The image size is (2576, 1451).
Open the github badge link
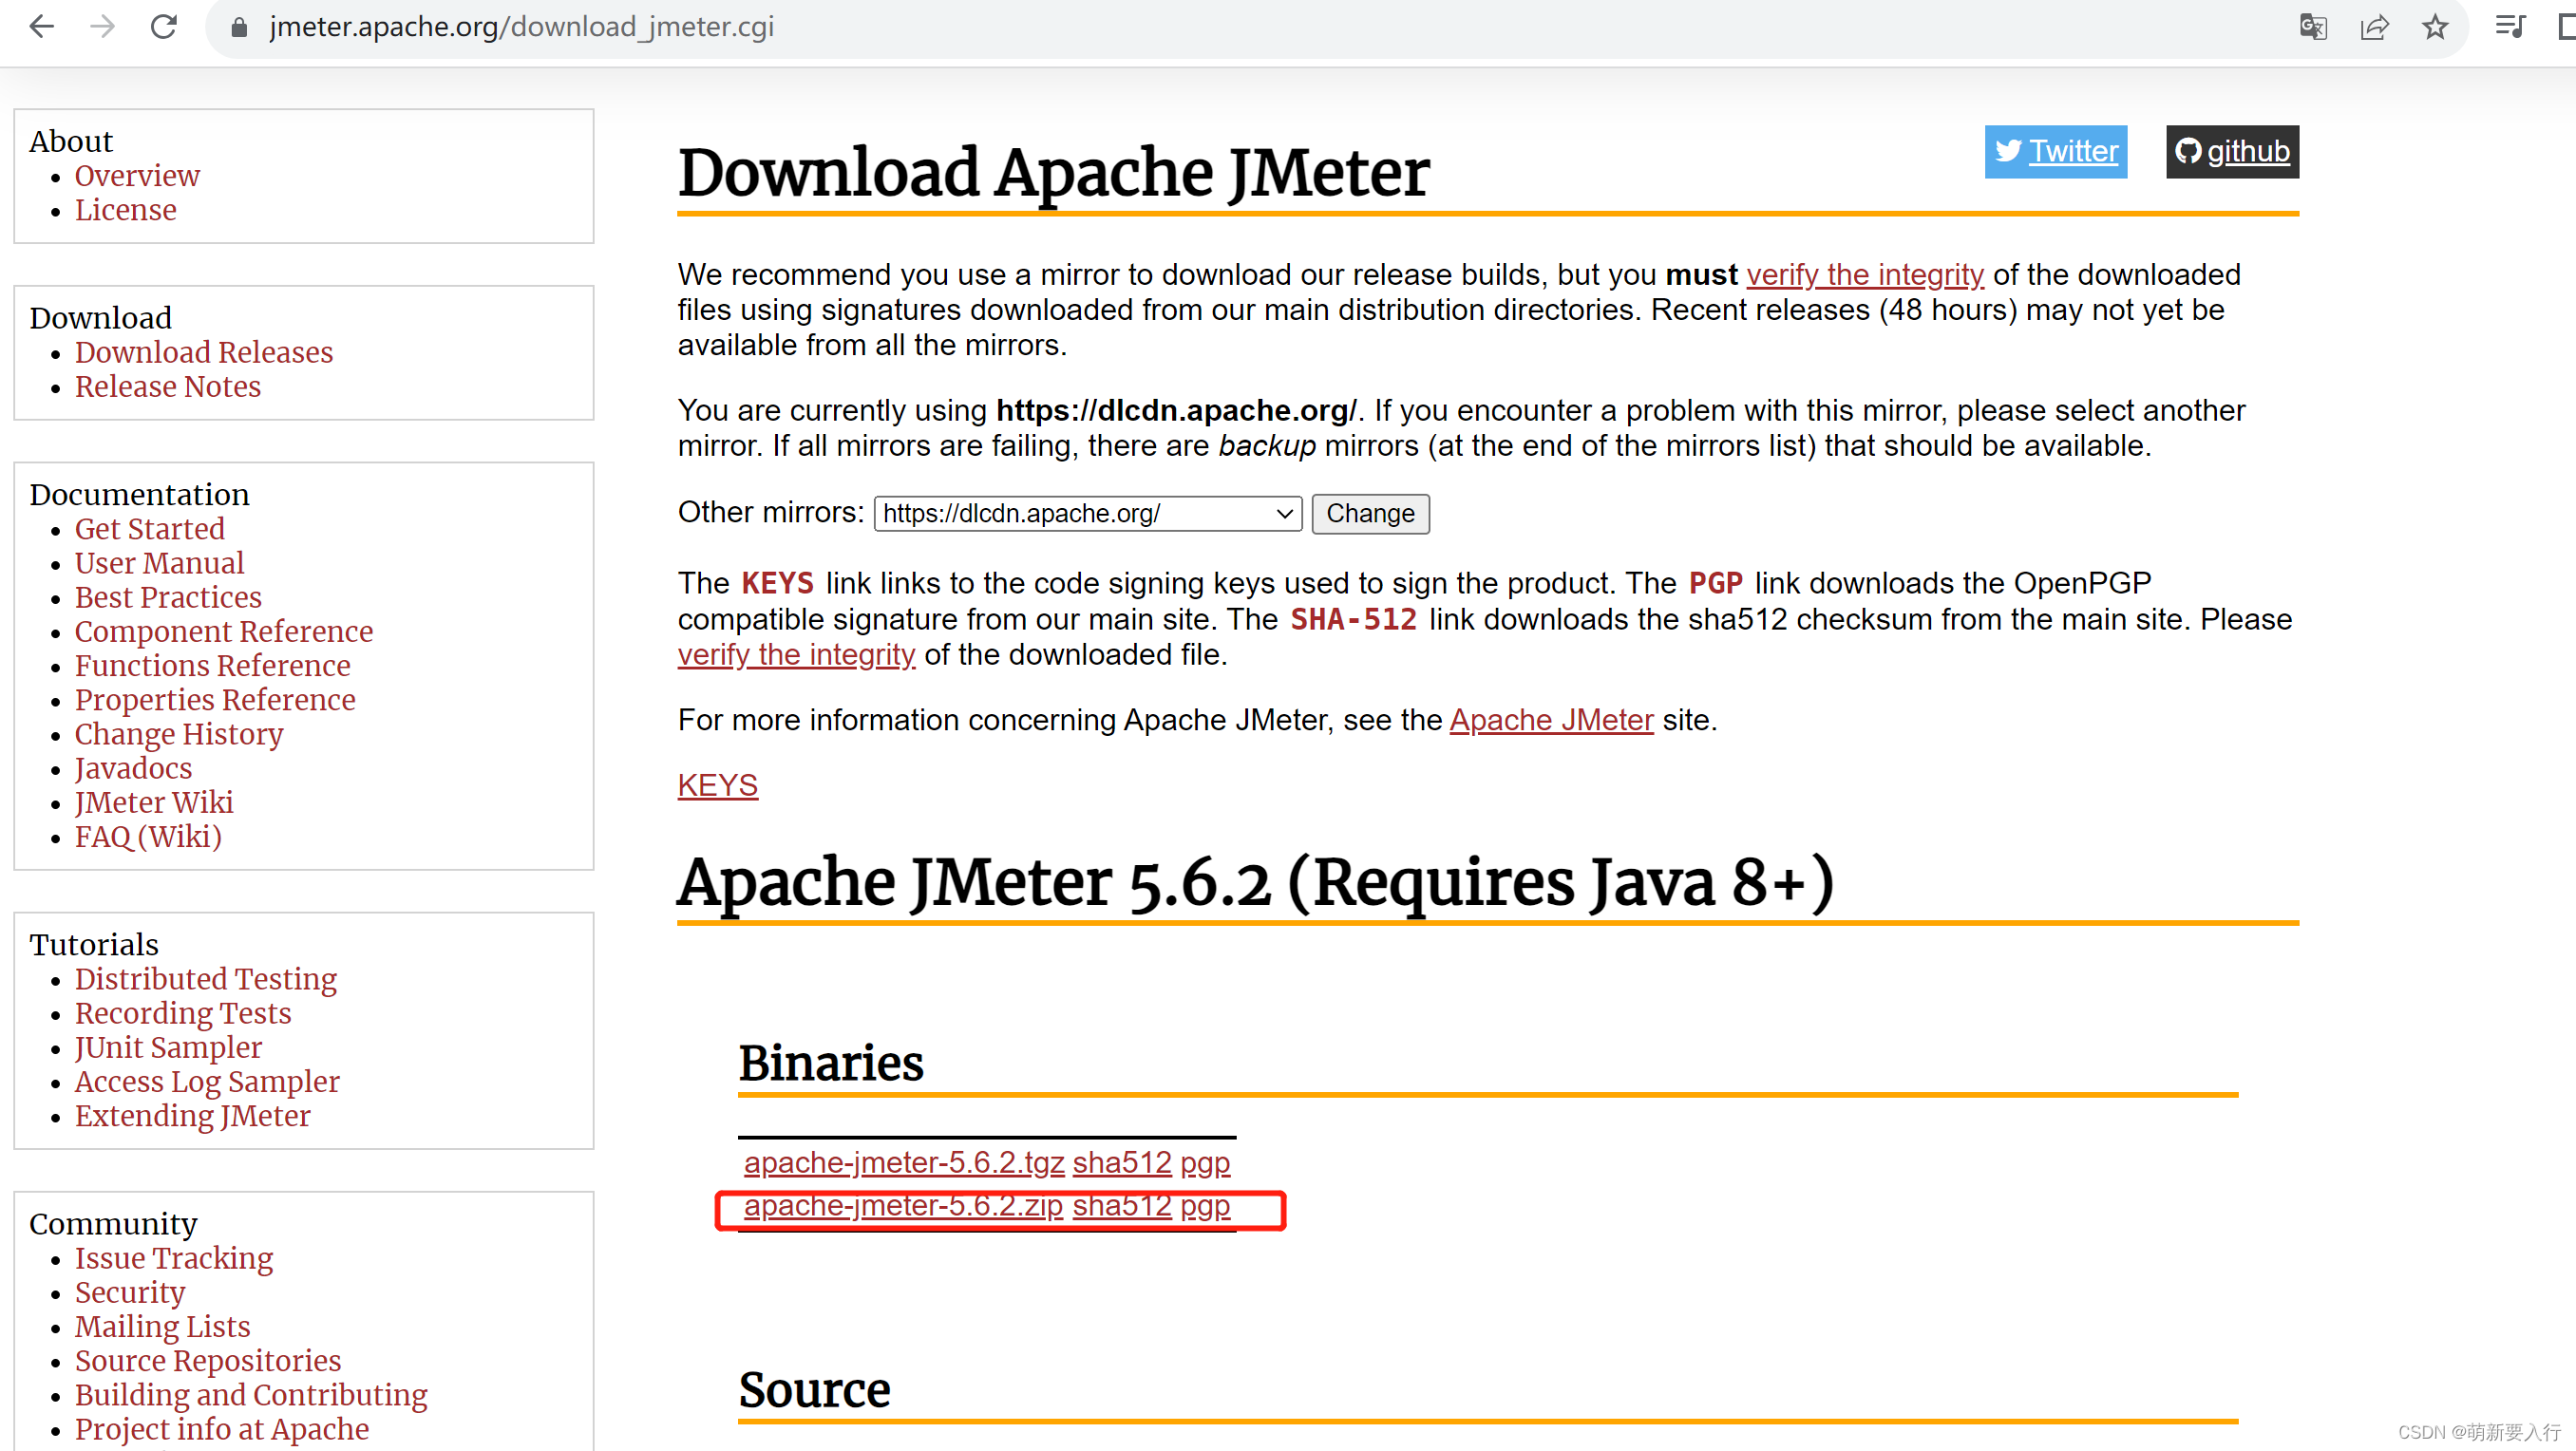pos(2232,151)
